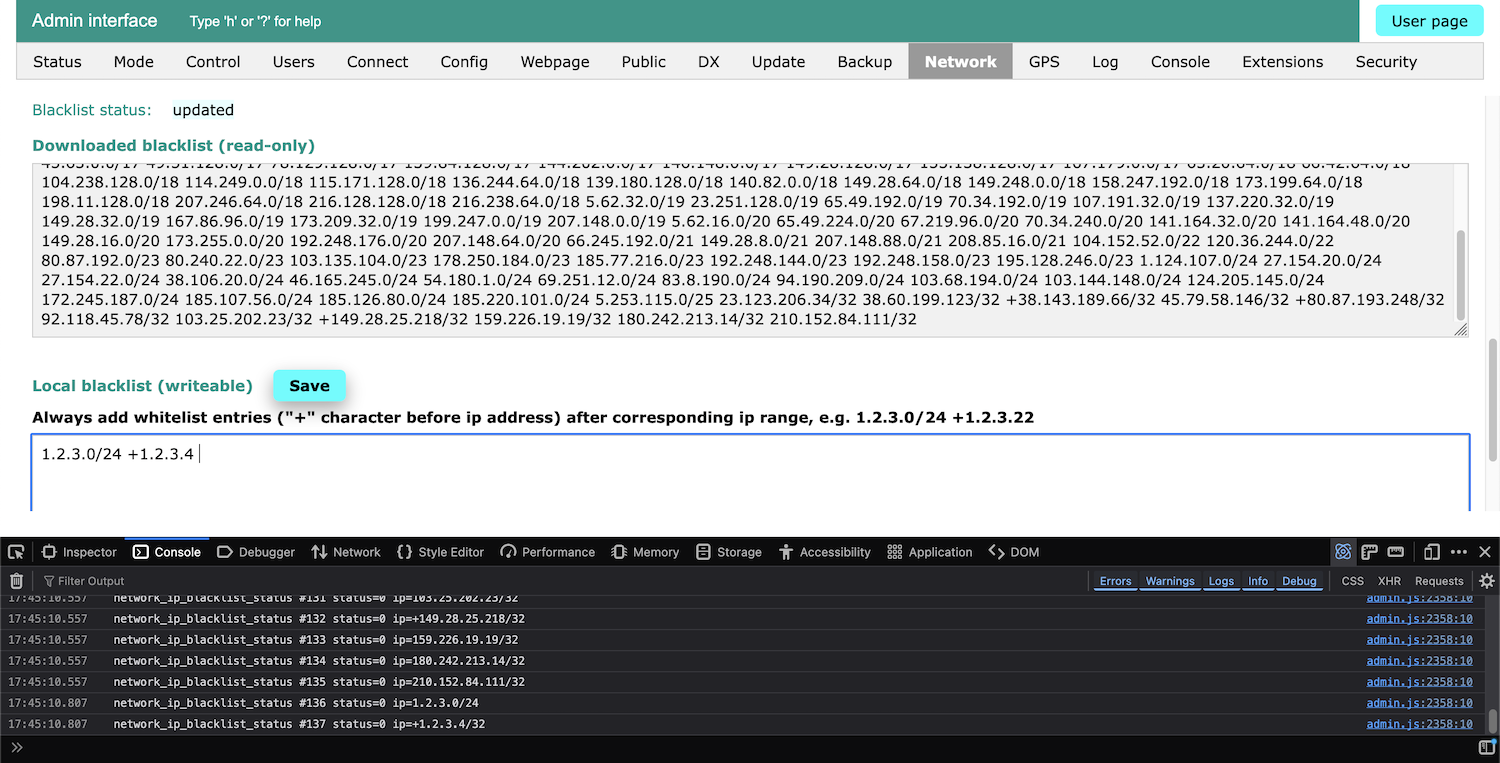Click the React devtools atom icon

(1343, 552)
